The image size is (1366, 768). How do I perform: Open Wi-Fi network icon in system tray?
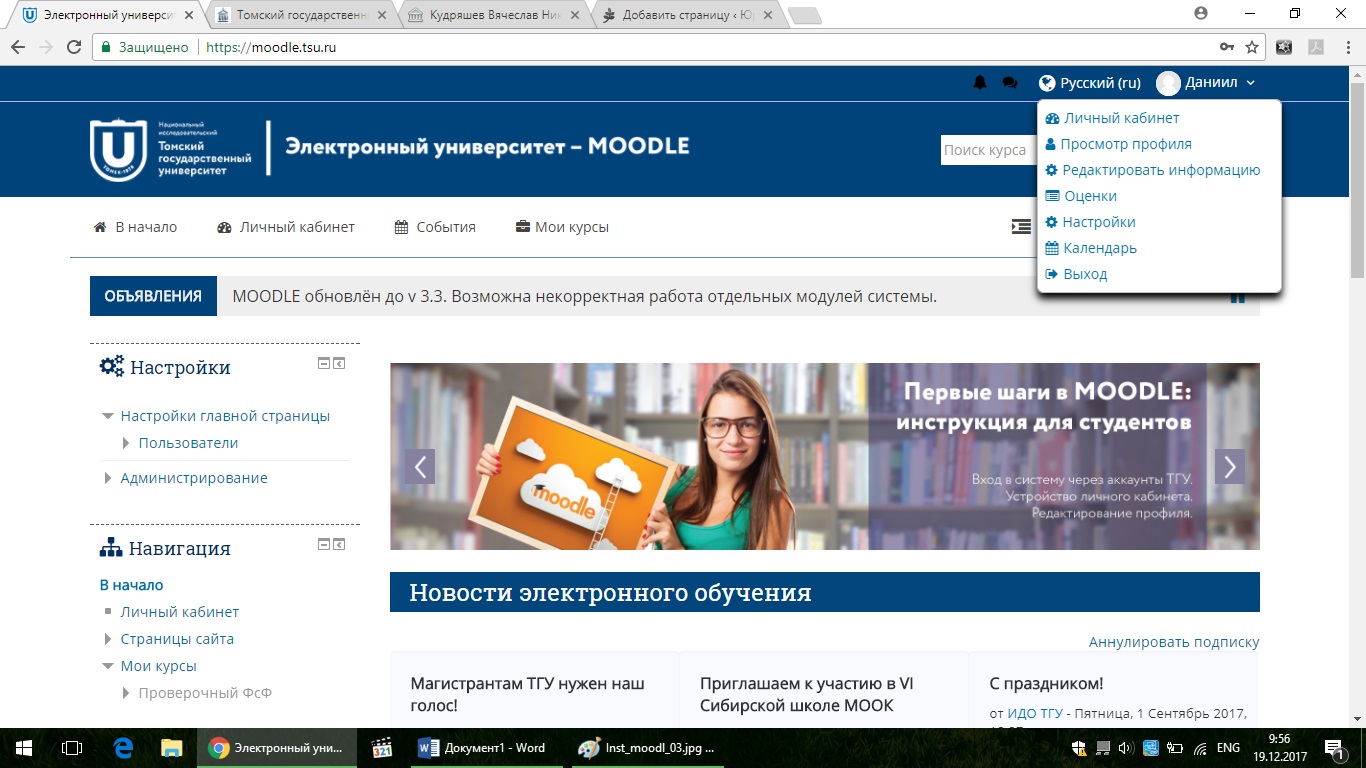tap(1199, 747)
